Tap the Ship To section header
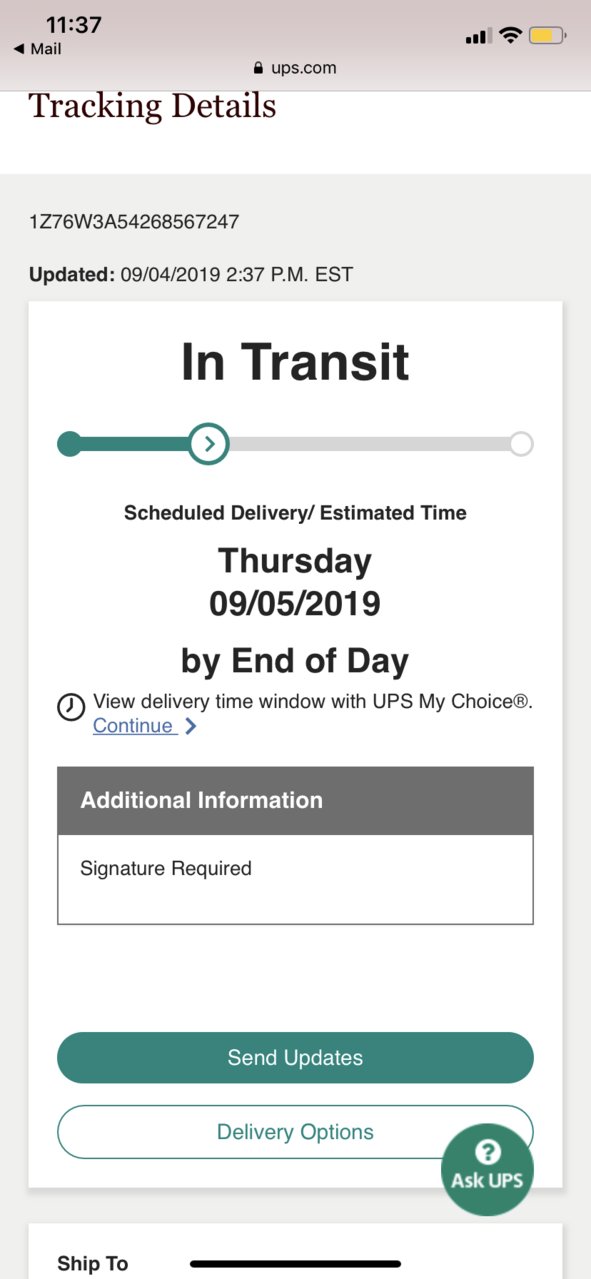Image resolution: width=591 pixels, height=1279 pixels. 93,1264
